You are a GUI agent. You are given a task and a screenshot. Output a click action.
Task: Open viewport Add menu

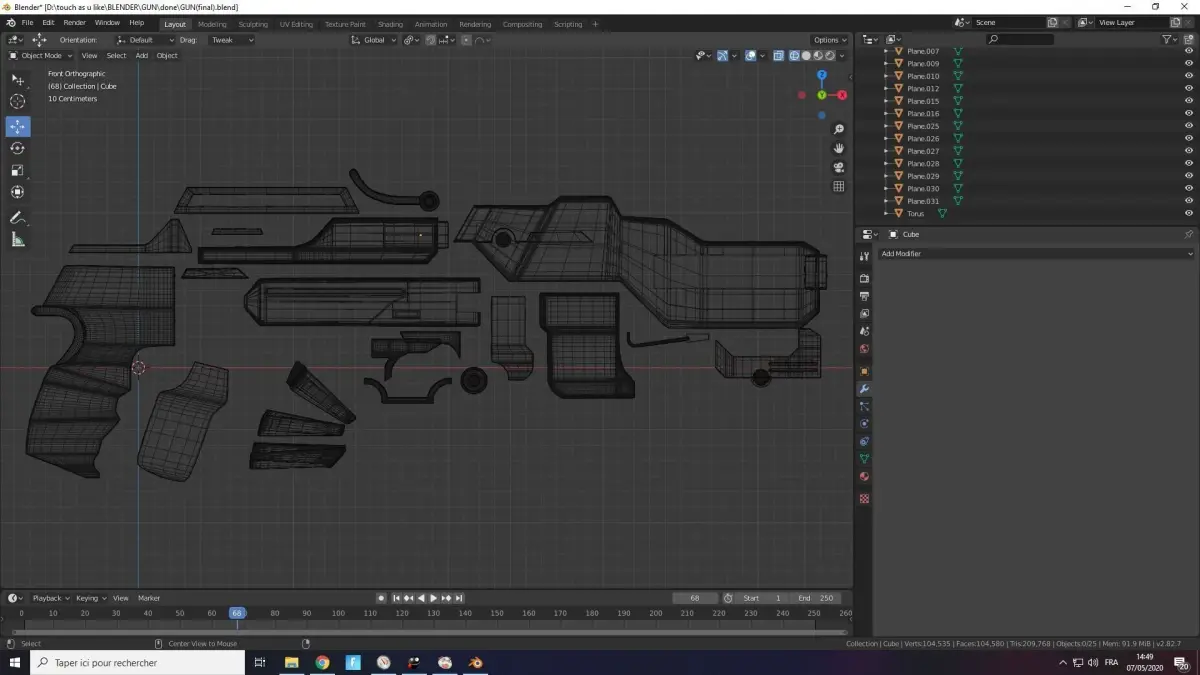pyautogui.click(x=142, y=56)
